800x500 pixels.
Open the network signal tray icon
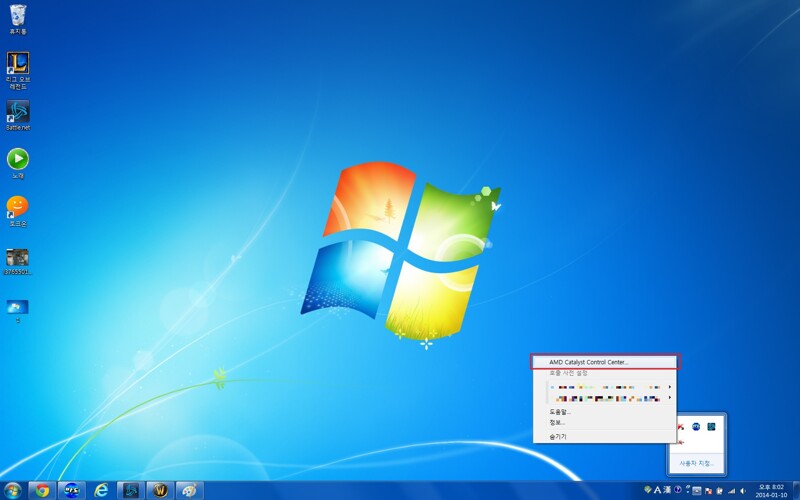coord(731,491)
